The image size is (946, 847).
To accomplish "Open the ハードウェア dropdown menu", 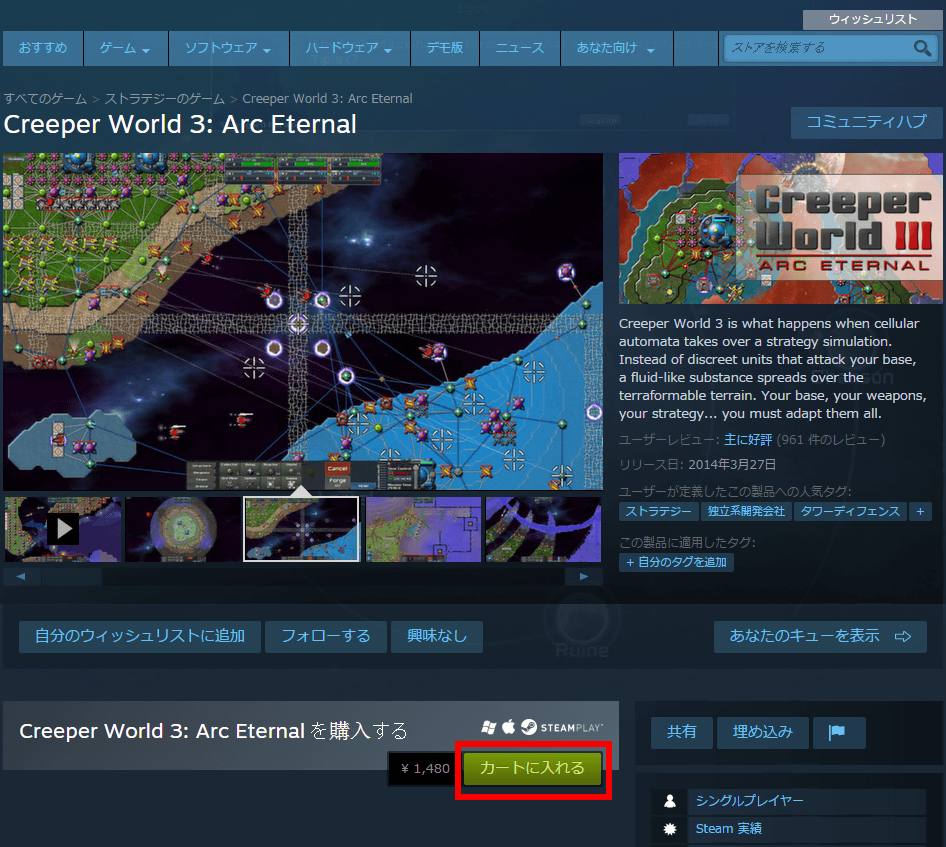I will point(349,48).
